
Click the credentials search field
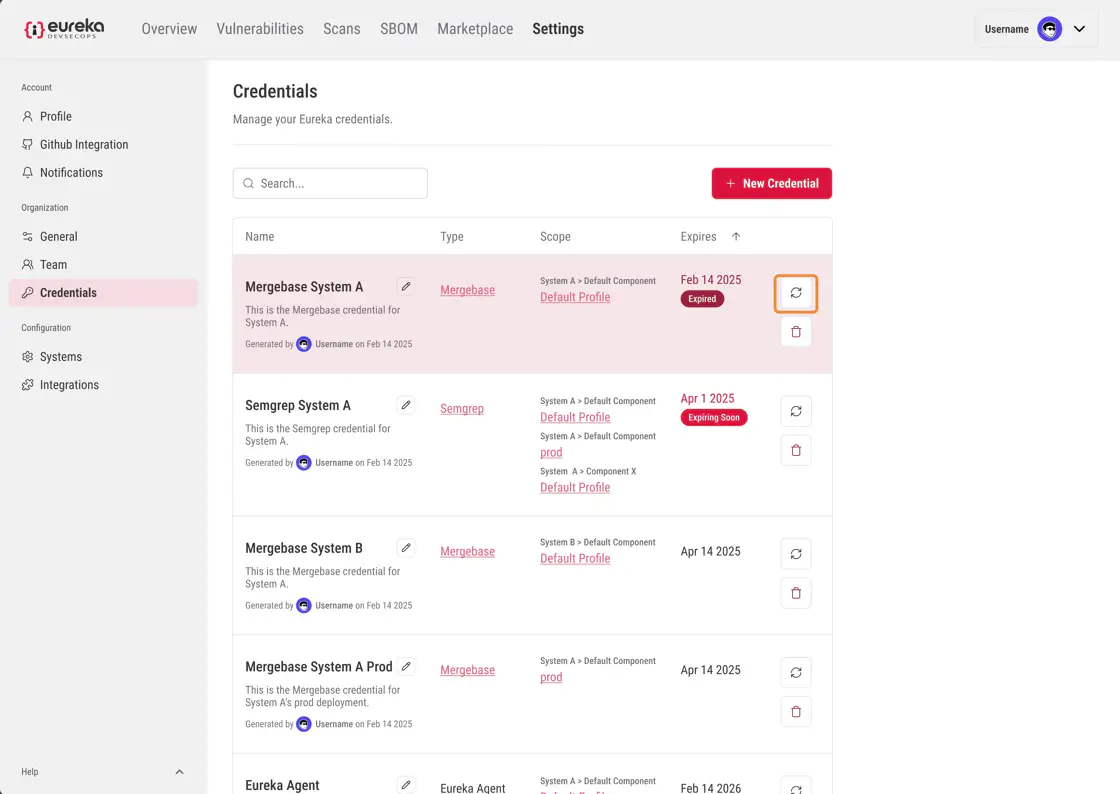point(330,183)
